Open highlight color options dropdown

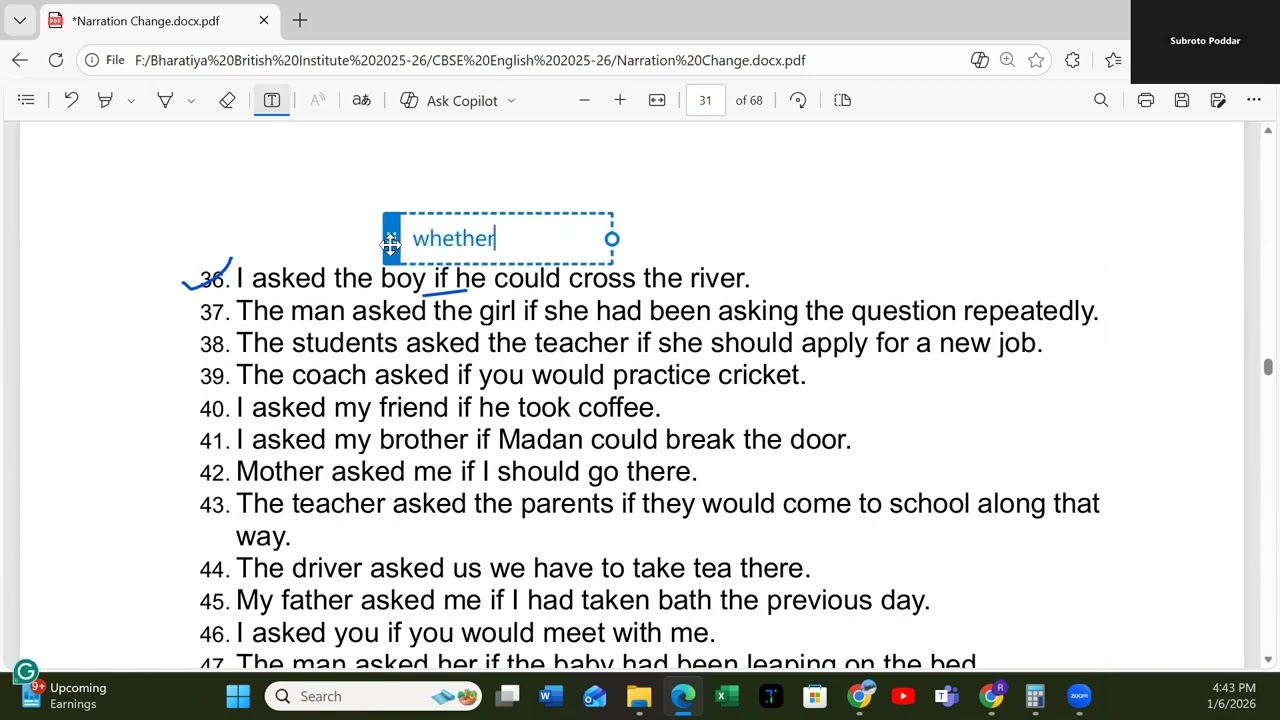click(x=131, y=100)
